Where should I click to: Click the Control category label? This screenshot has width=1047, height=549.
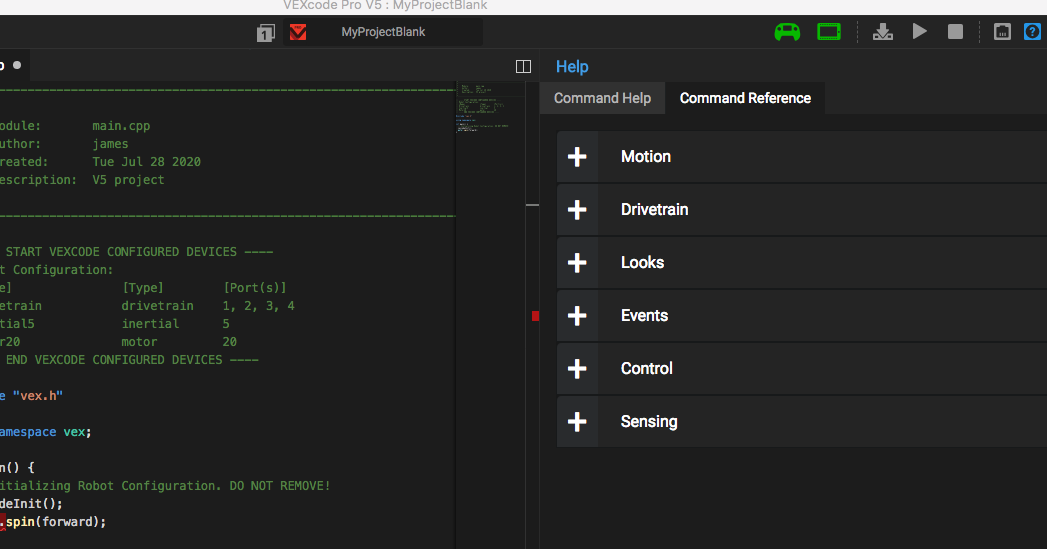tap(646, 369)
